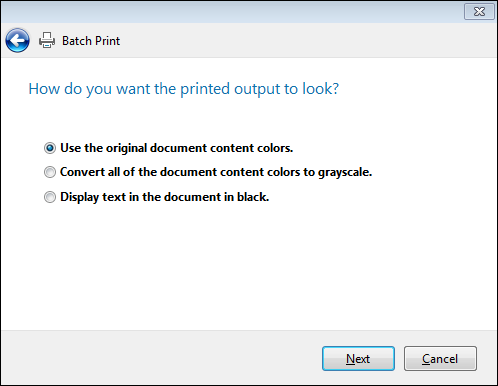Image resolution: width=498 pixels, height=386 pixels.
Task: Click the label text 'Convert all of the document content colors'
Action: (180, 172)
